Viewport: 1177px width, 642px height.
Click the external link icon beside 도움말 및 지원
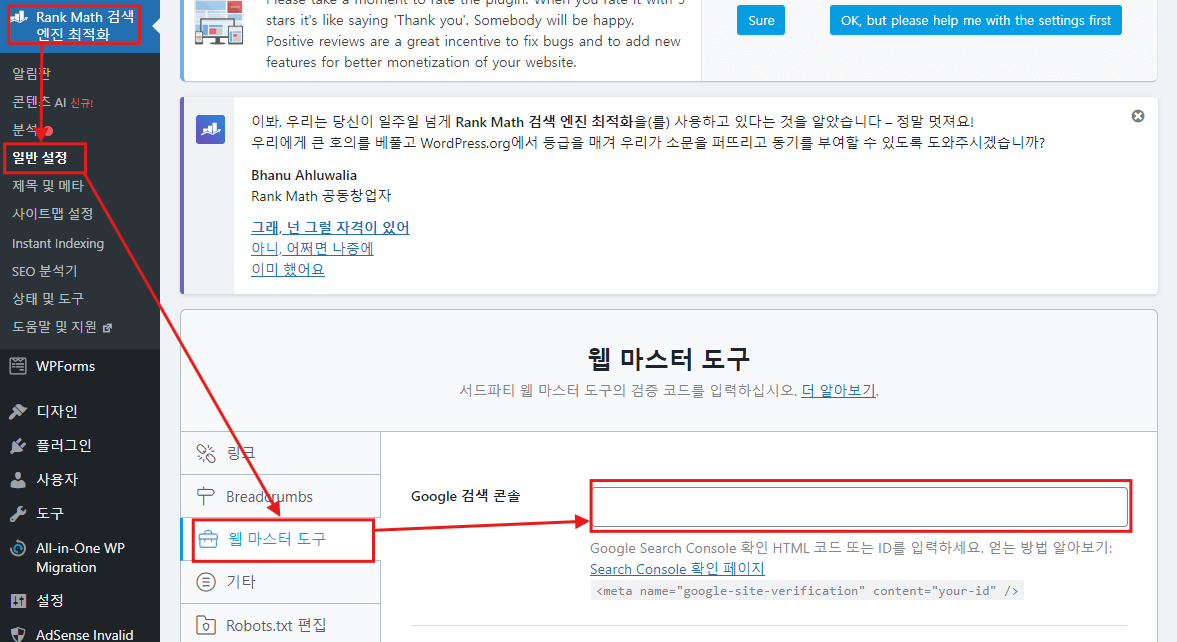107,327
